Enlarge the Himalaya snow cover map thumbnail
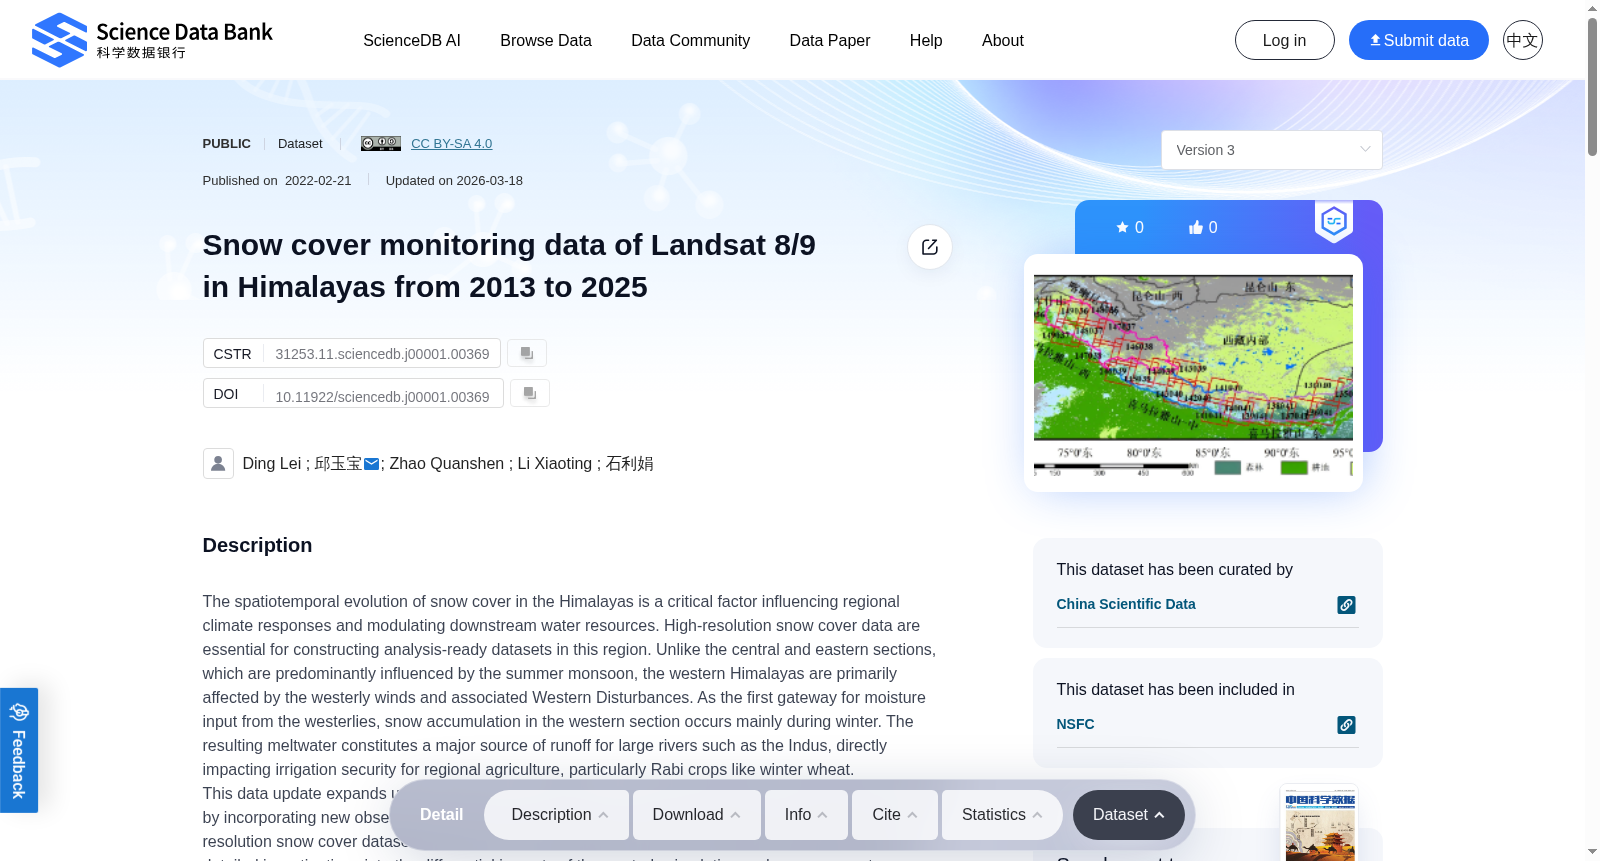Screen dimensions: 1600x861 coord(1193,373)
